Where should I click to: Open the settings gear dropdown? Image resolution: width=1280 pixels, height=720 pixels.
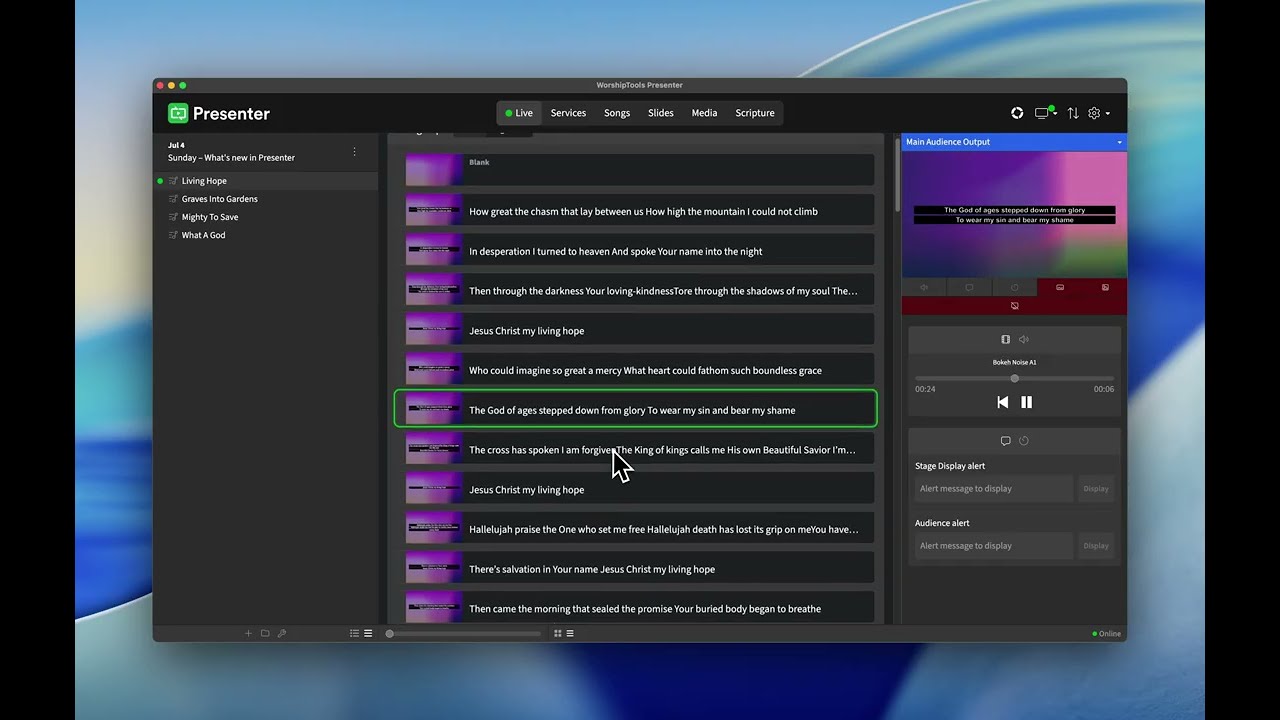[x=1098, y=113]
